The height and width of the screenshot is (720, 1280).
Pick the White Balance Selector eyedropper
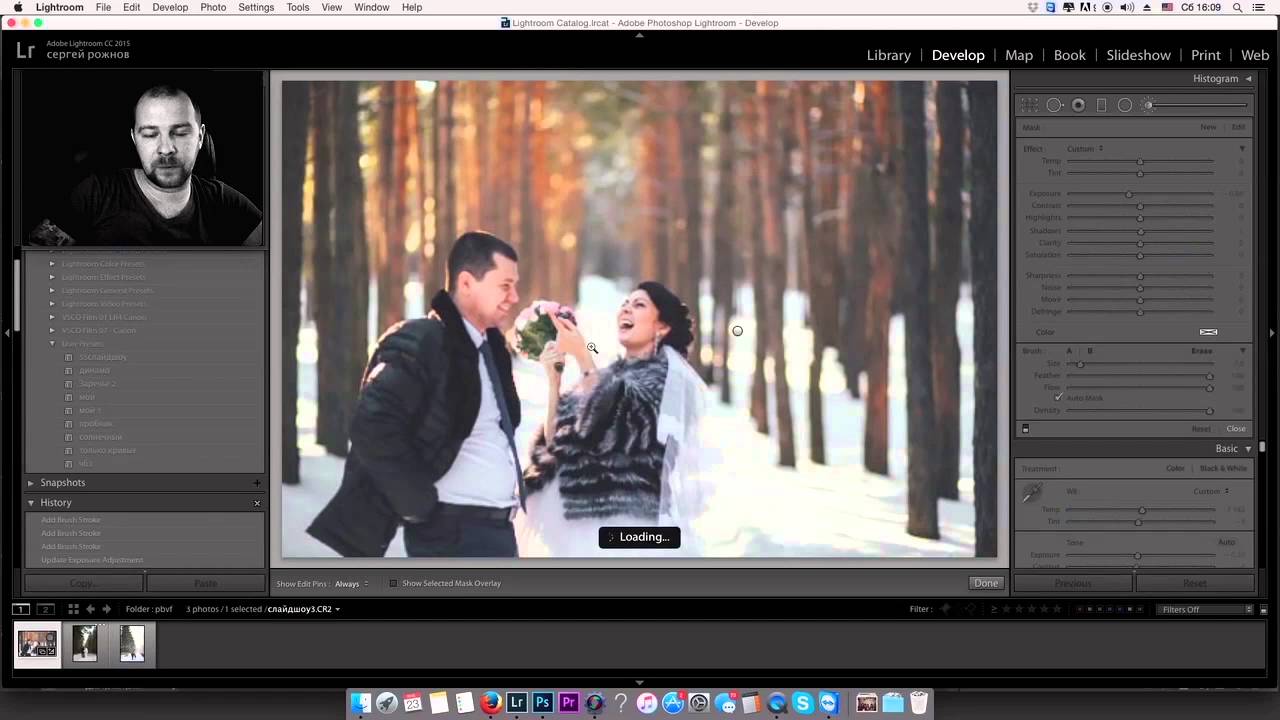pos(1031,493)
